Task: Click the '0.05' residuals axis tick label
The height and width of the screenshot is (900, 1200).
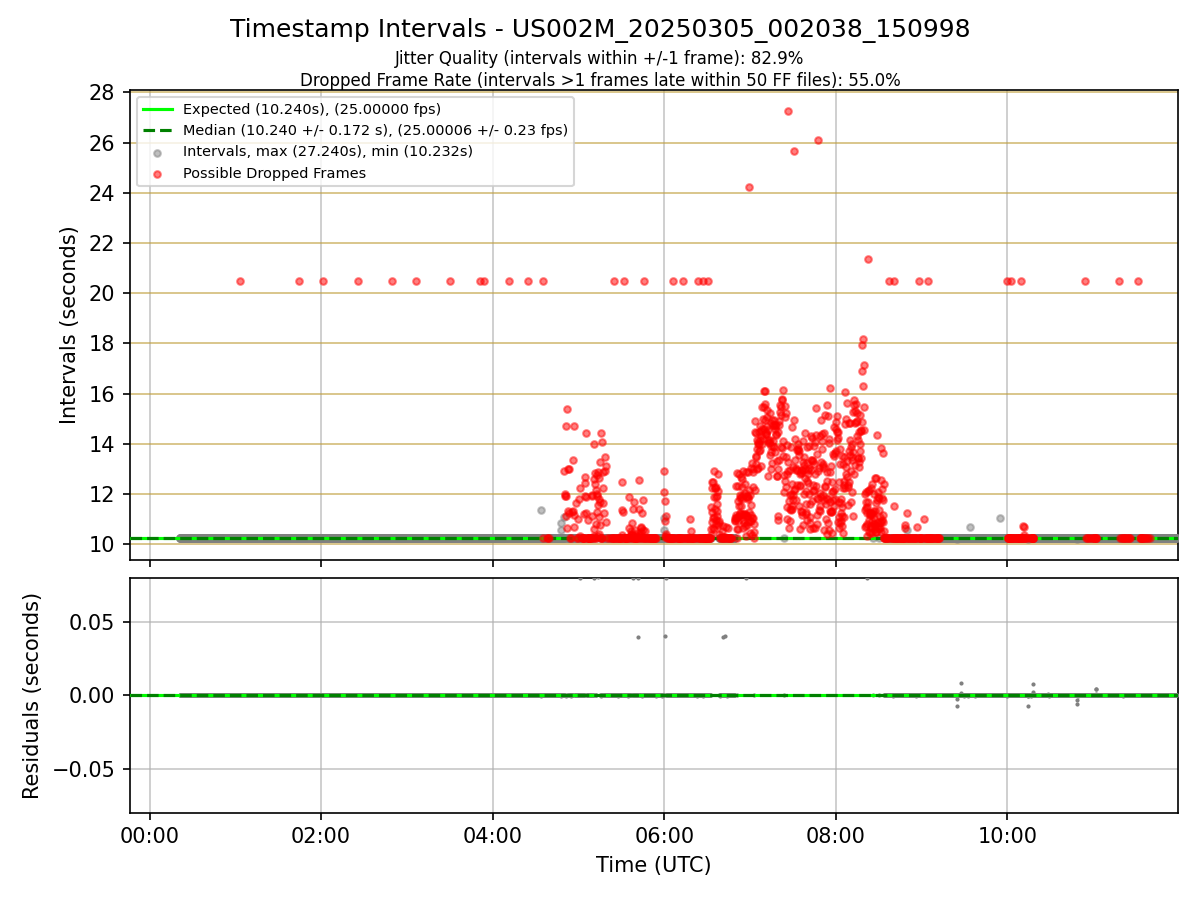Action: tap(93, 622)
